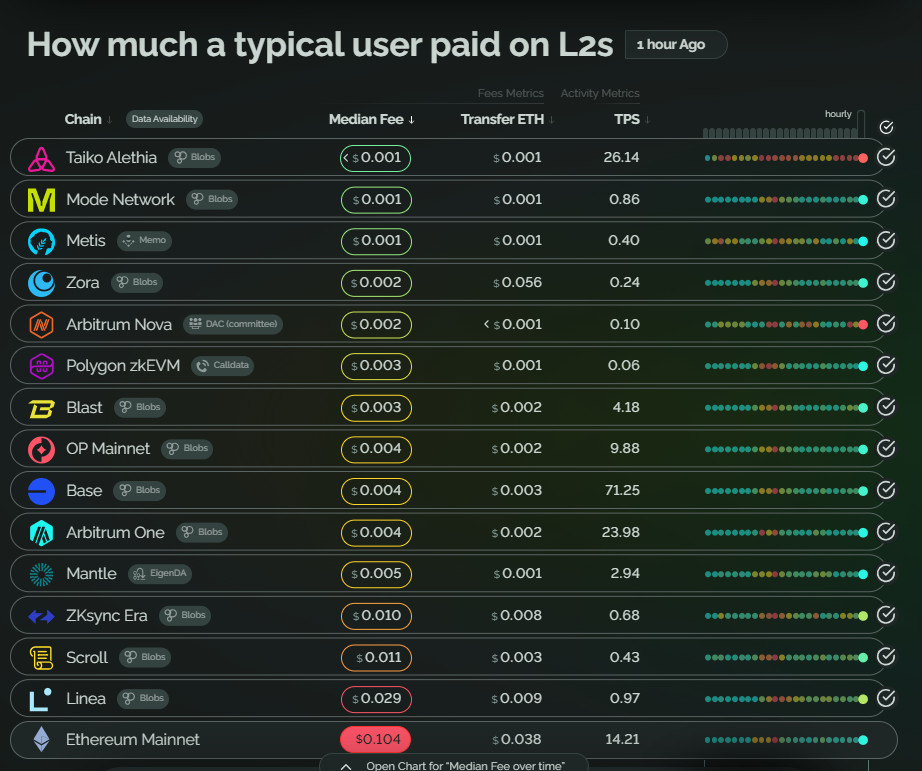
Task: Sort the table by Chain column
Action: 88,119
